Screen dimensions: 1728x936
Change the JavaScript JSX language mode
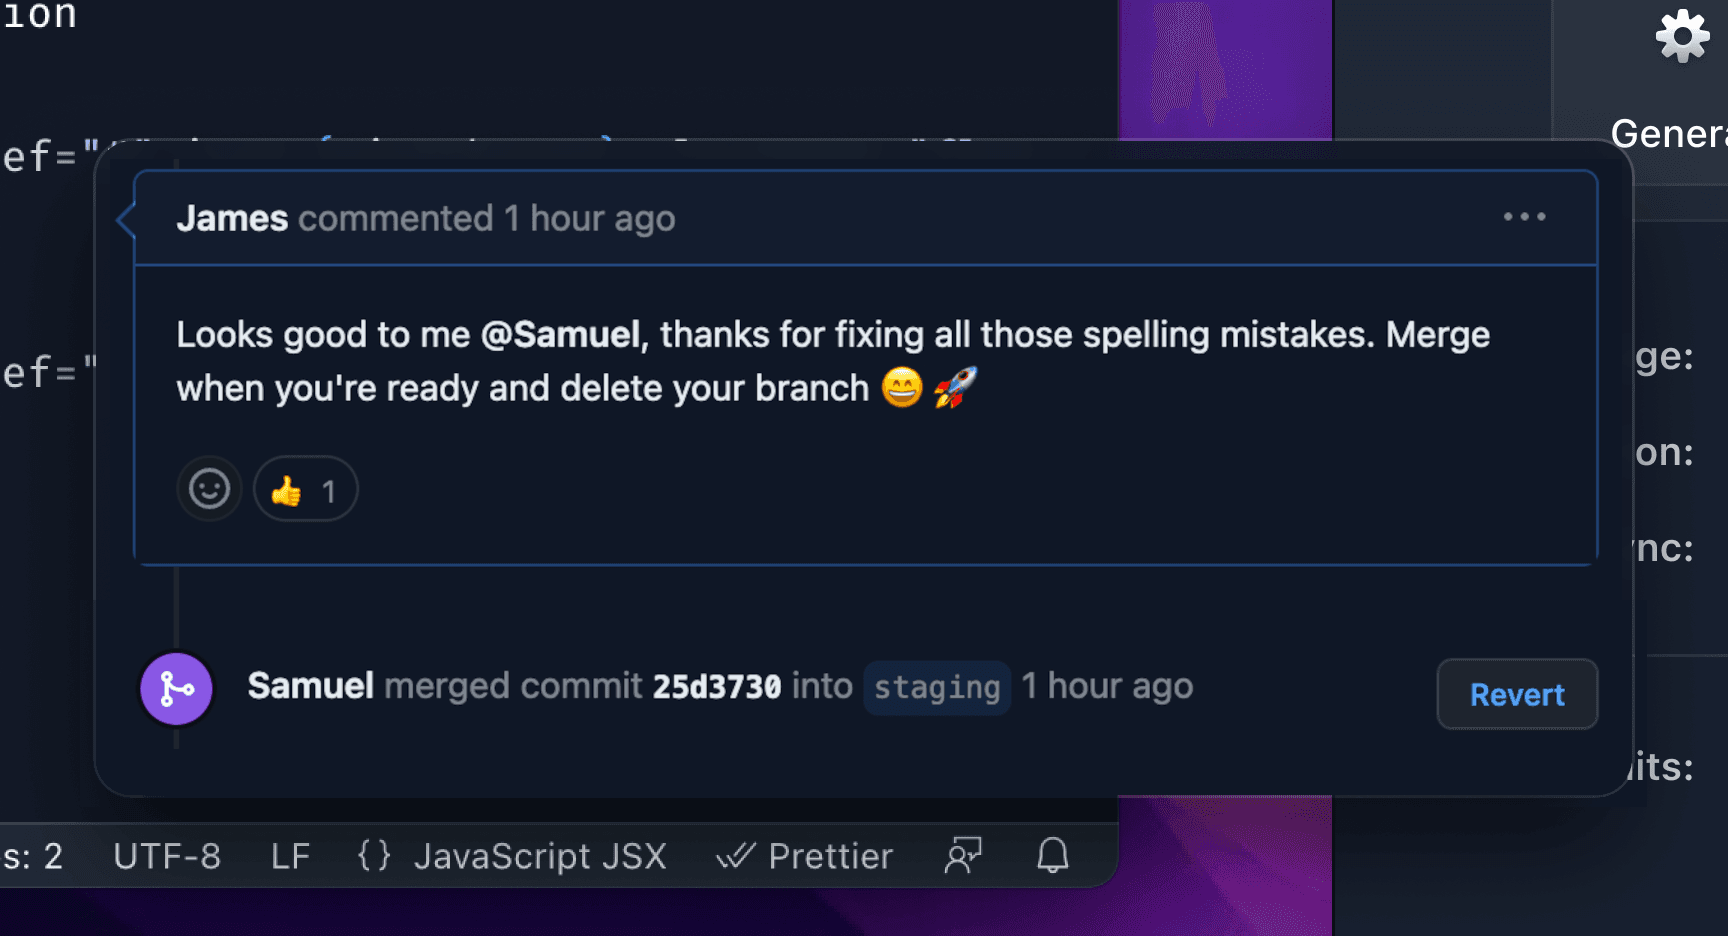[540, 857]
